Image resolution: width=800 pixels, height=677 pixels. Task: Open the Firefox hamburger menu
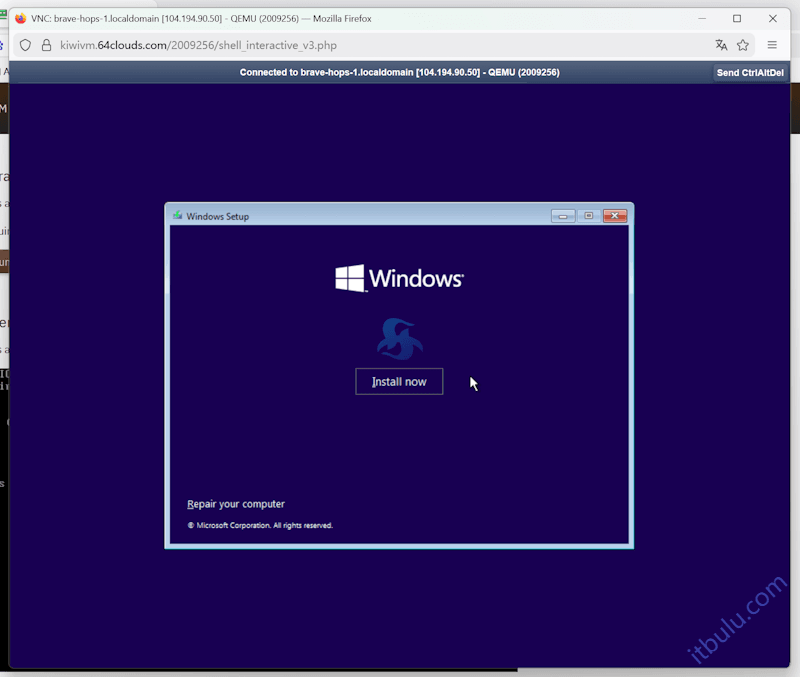771,45
